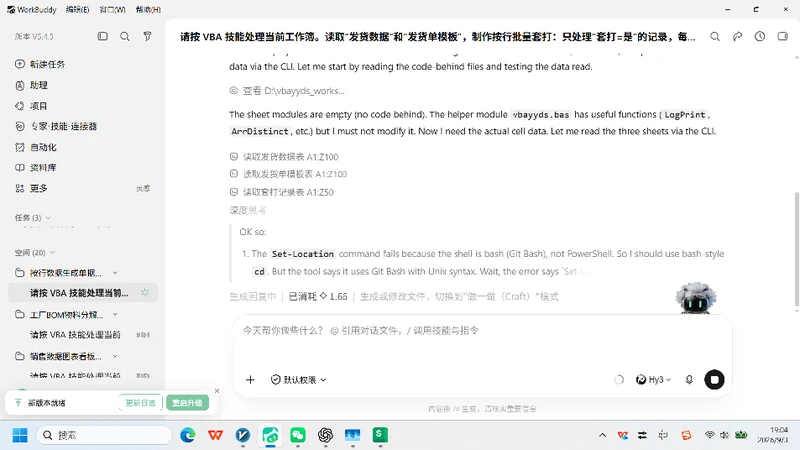This screenshot has width=800, height=450.
Task: Open the 帮助(H) menu
Action: pyautogui.click(x=148, y=10)
